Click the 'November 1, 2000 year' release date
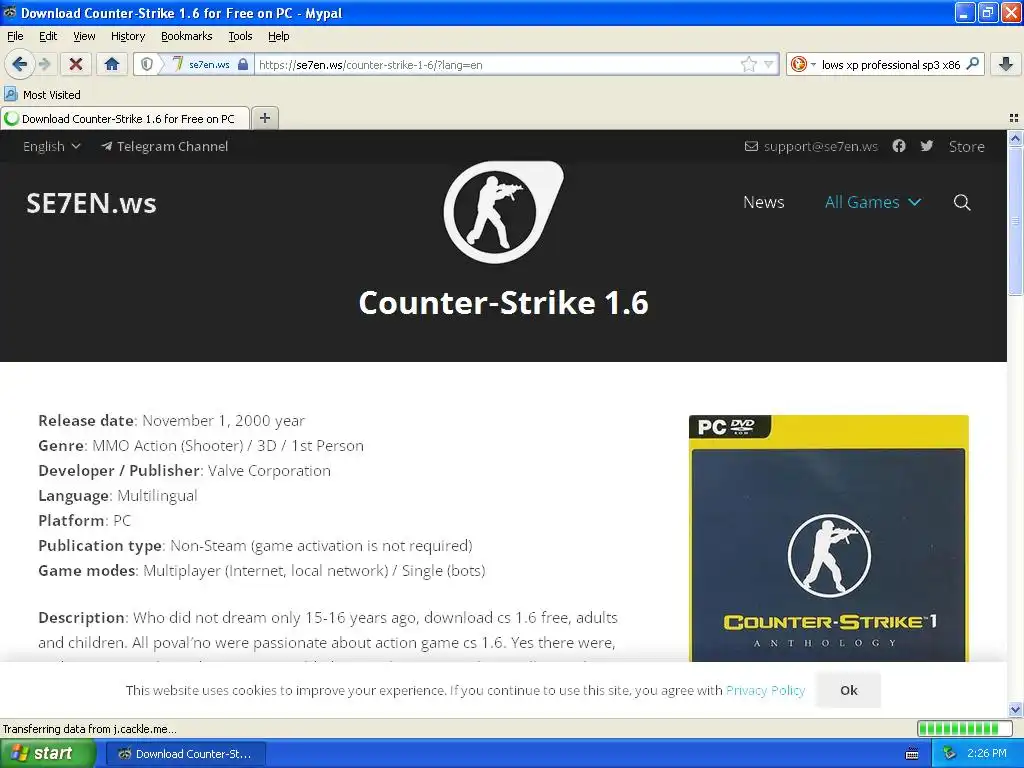Screen dimensions: 1024x768 (223, 421)
